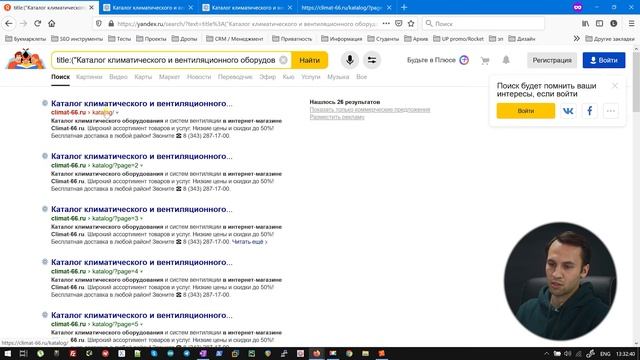Screen dimensions: 640x360
Task: Open Yandex advanced search settings
Action: tap(372, 60)
